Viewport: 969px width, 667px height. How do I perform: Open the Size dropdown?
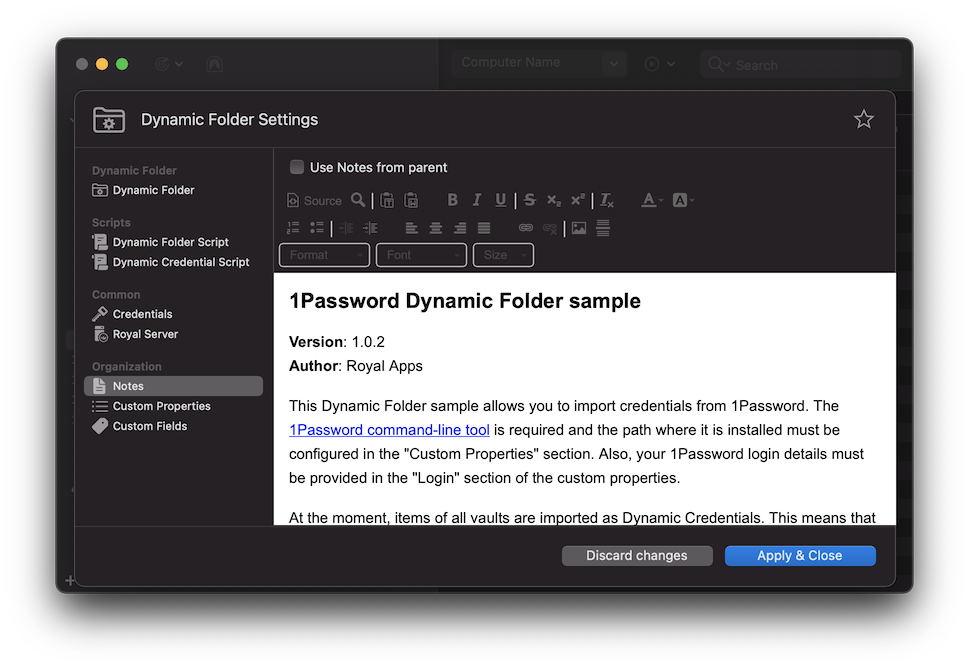[x=503, y=255]
